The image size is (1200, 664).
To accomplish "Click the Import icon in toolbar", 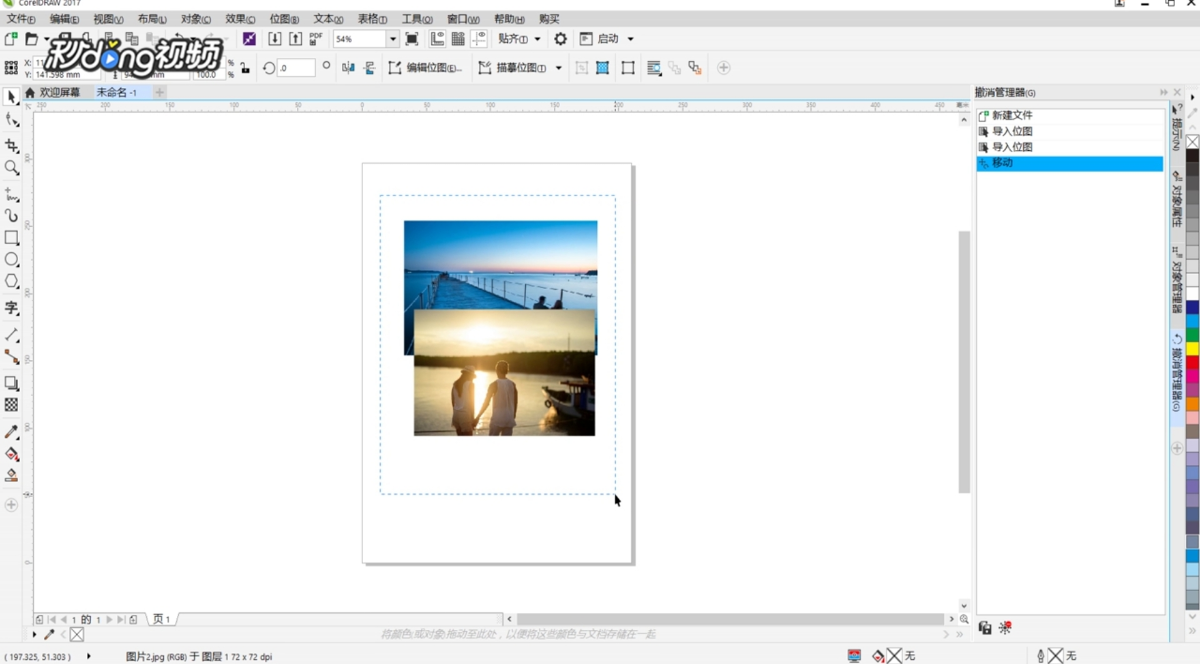I will pyautogui.click(x=275, y=39).
